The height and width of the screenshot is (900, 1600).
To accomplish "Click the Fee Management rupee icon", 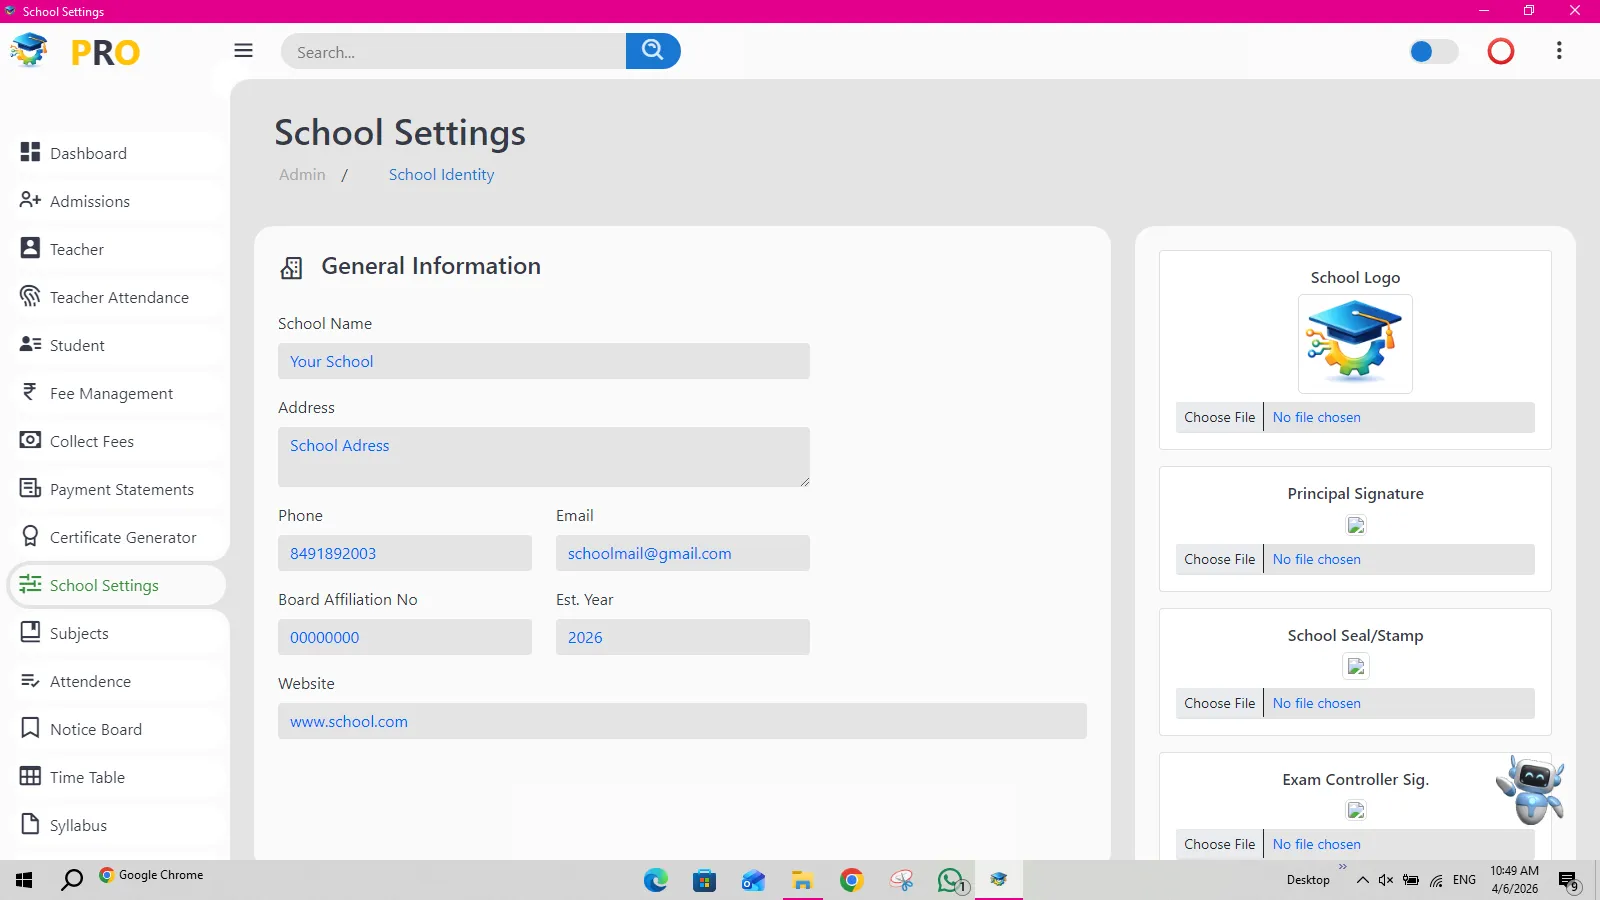I will pos(30,392).
